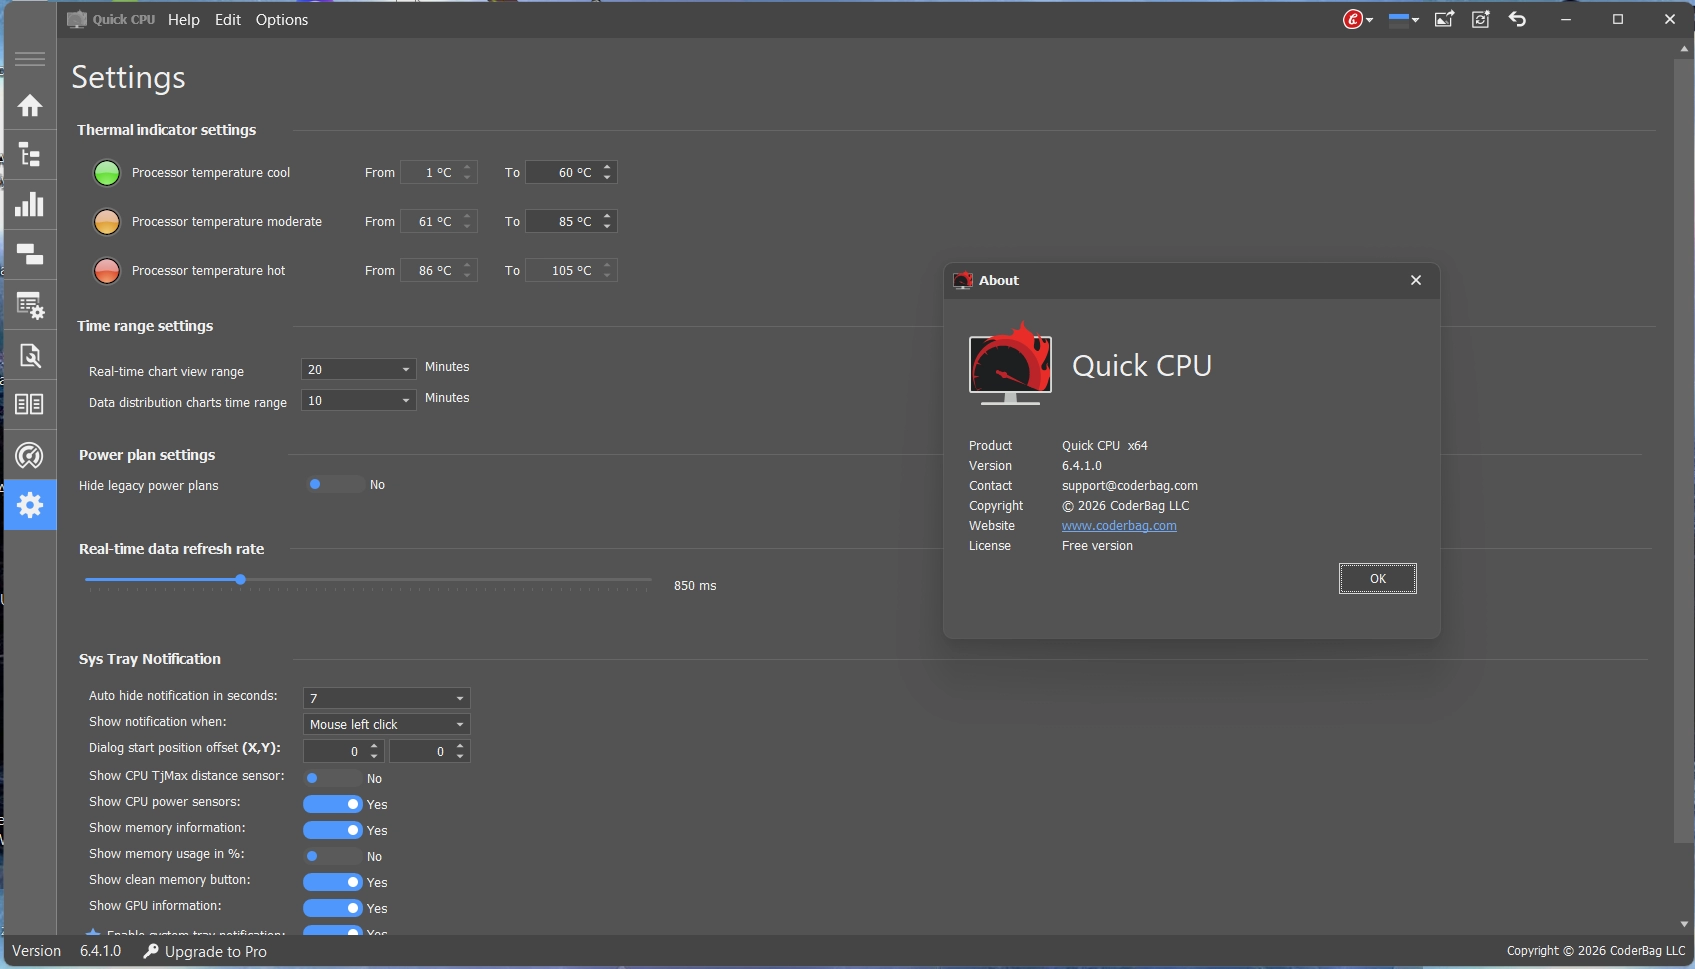Open the Edit menu
This screenshot has height=969, width=1695.
pos(227,20)
